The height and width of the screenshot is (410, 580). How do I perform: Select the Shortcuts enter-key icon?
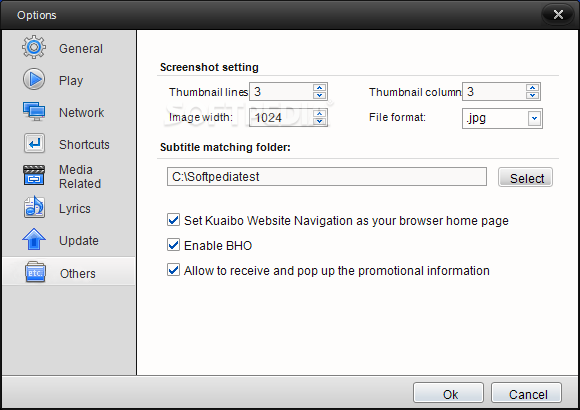pyautogui.click(x=34, y=144)
